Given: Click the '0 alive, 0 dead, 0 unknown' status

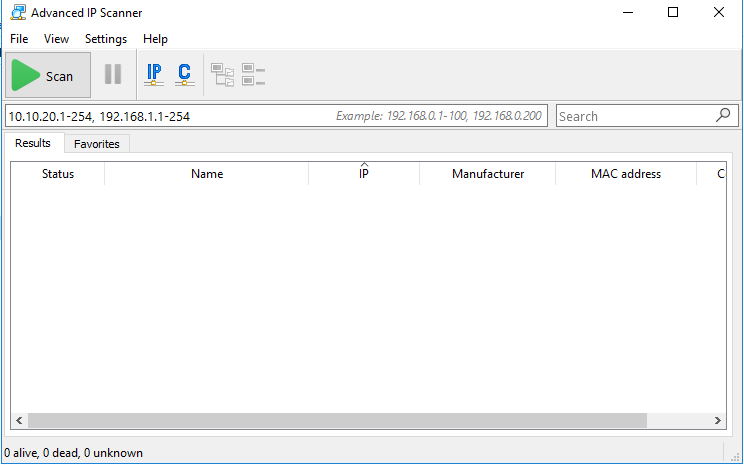Looking at the screenshot, I should click(x=74, y=453).
